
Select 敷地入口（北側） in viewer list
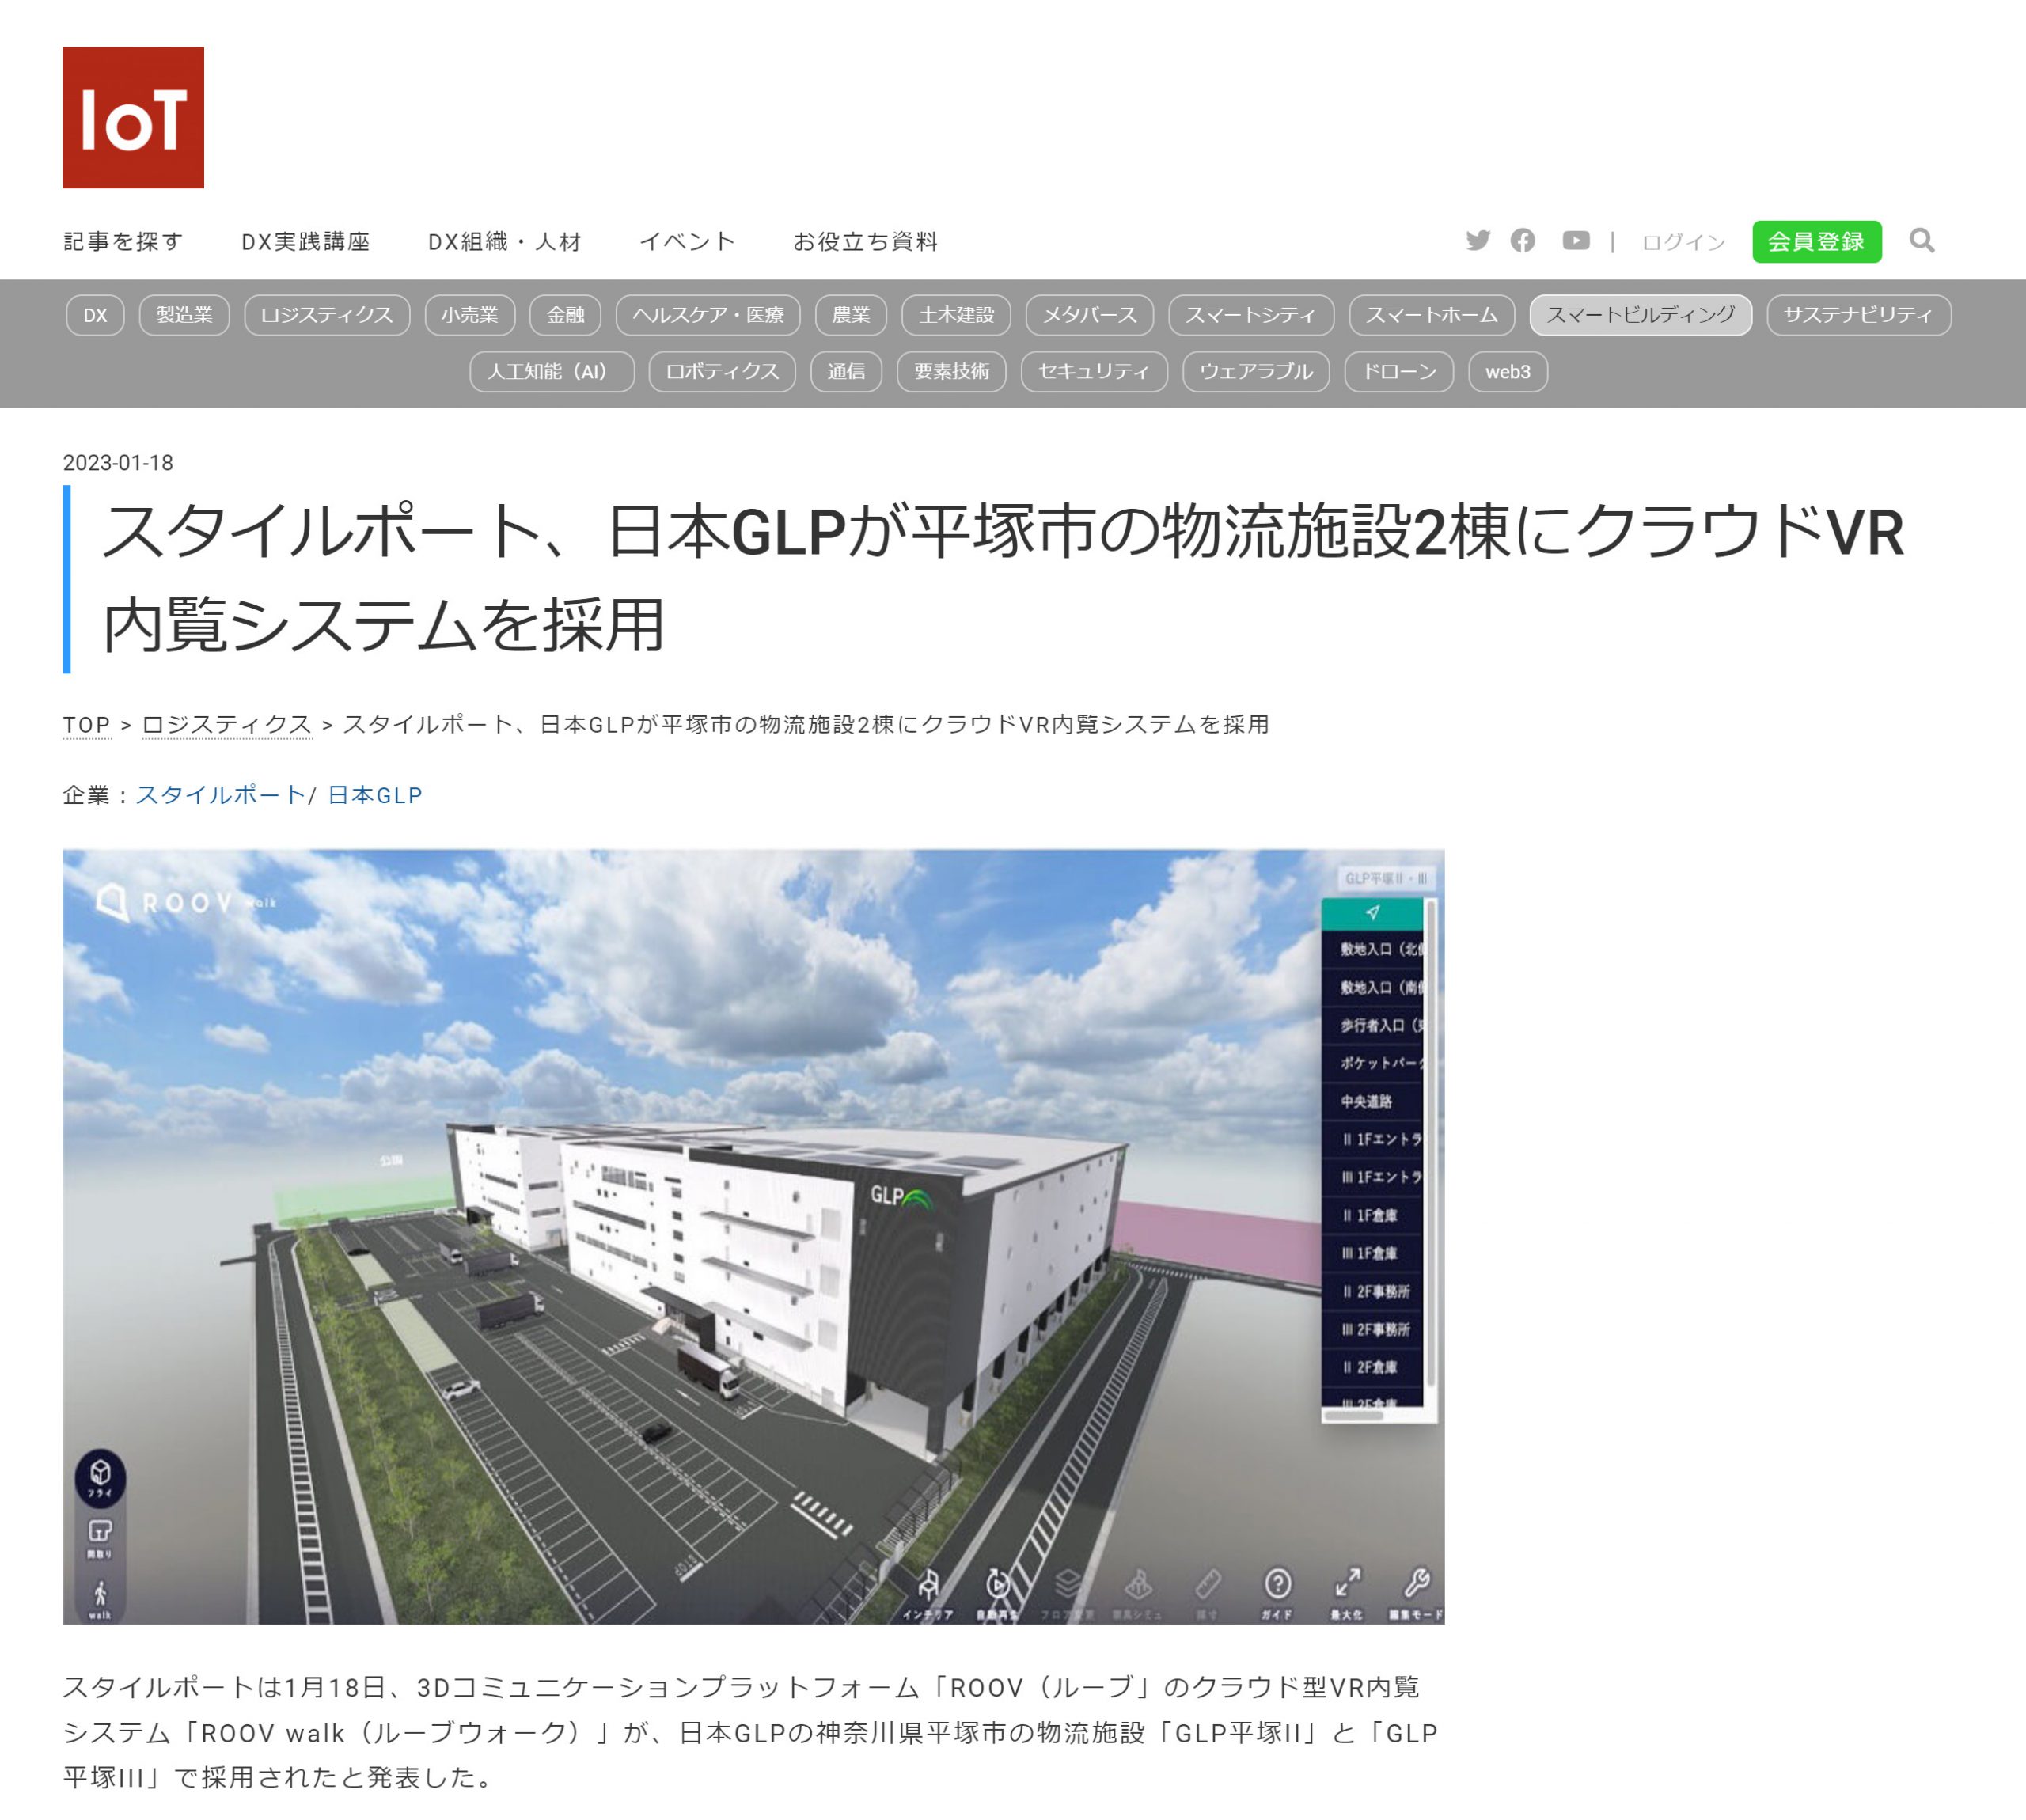[x=1372, y=949]
